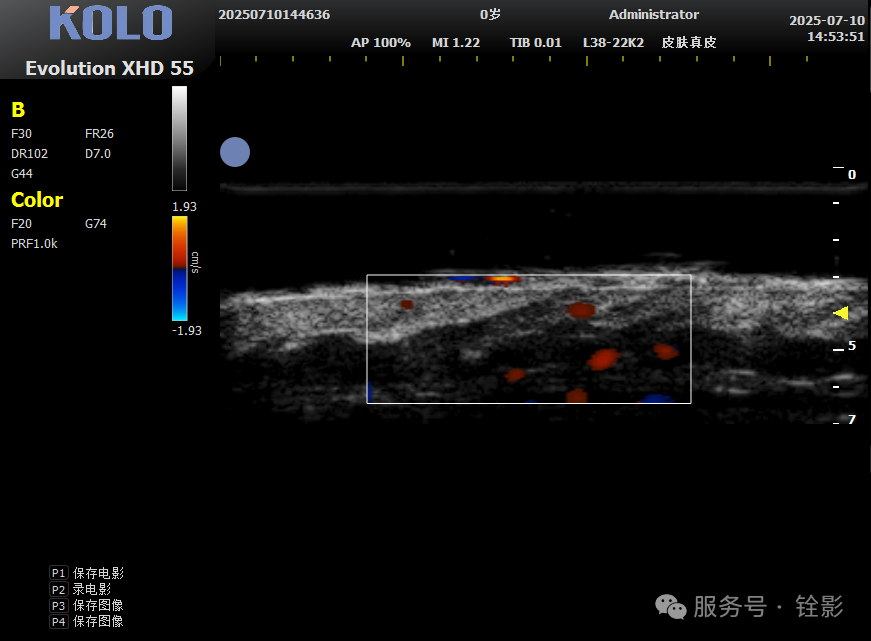Select the FR26 frame rate value
The image size is (871, 641).
tap(99, 134)
